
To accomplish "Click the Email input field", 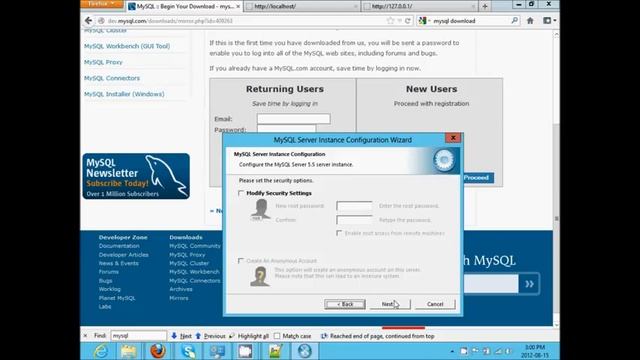I will pyautogui.click(x=293, y=119).
